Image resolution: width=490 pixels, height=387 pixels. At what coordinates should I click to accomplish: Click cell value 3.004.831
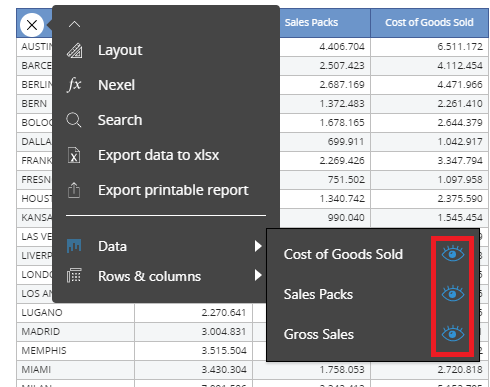click(x=224, y=332)
